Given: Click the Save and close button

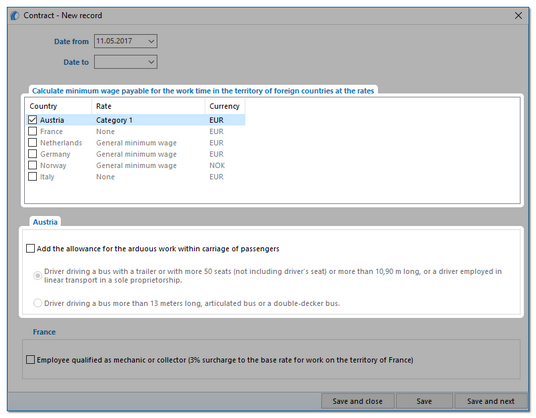Looking at the screenshot, I should 358,401.
